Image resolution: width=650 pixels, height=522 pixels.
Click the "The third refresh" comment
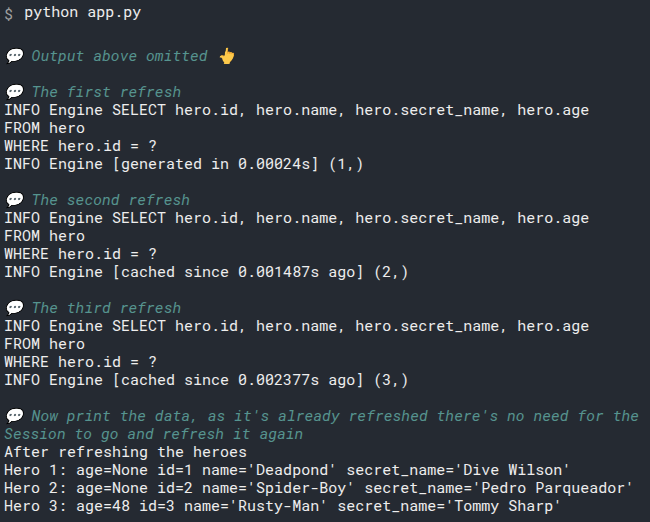[106, 308]
